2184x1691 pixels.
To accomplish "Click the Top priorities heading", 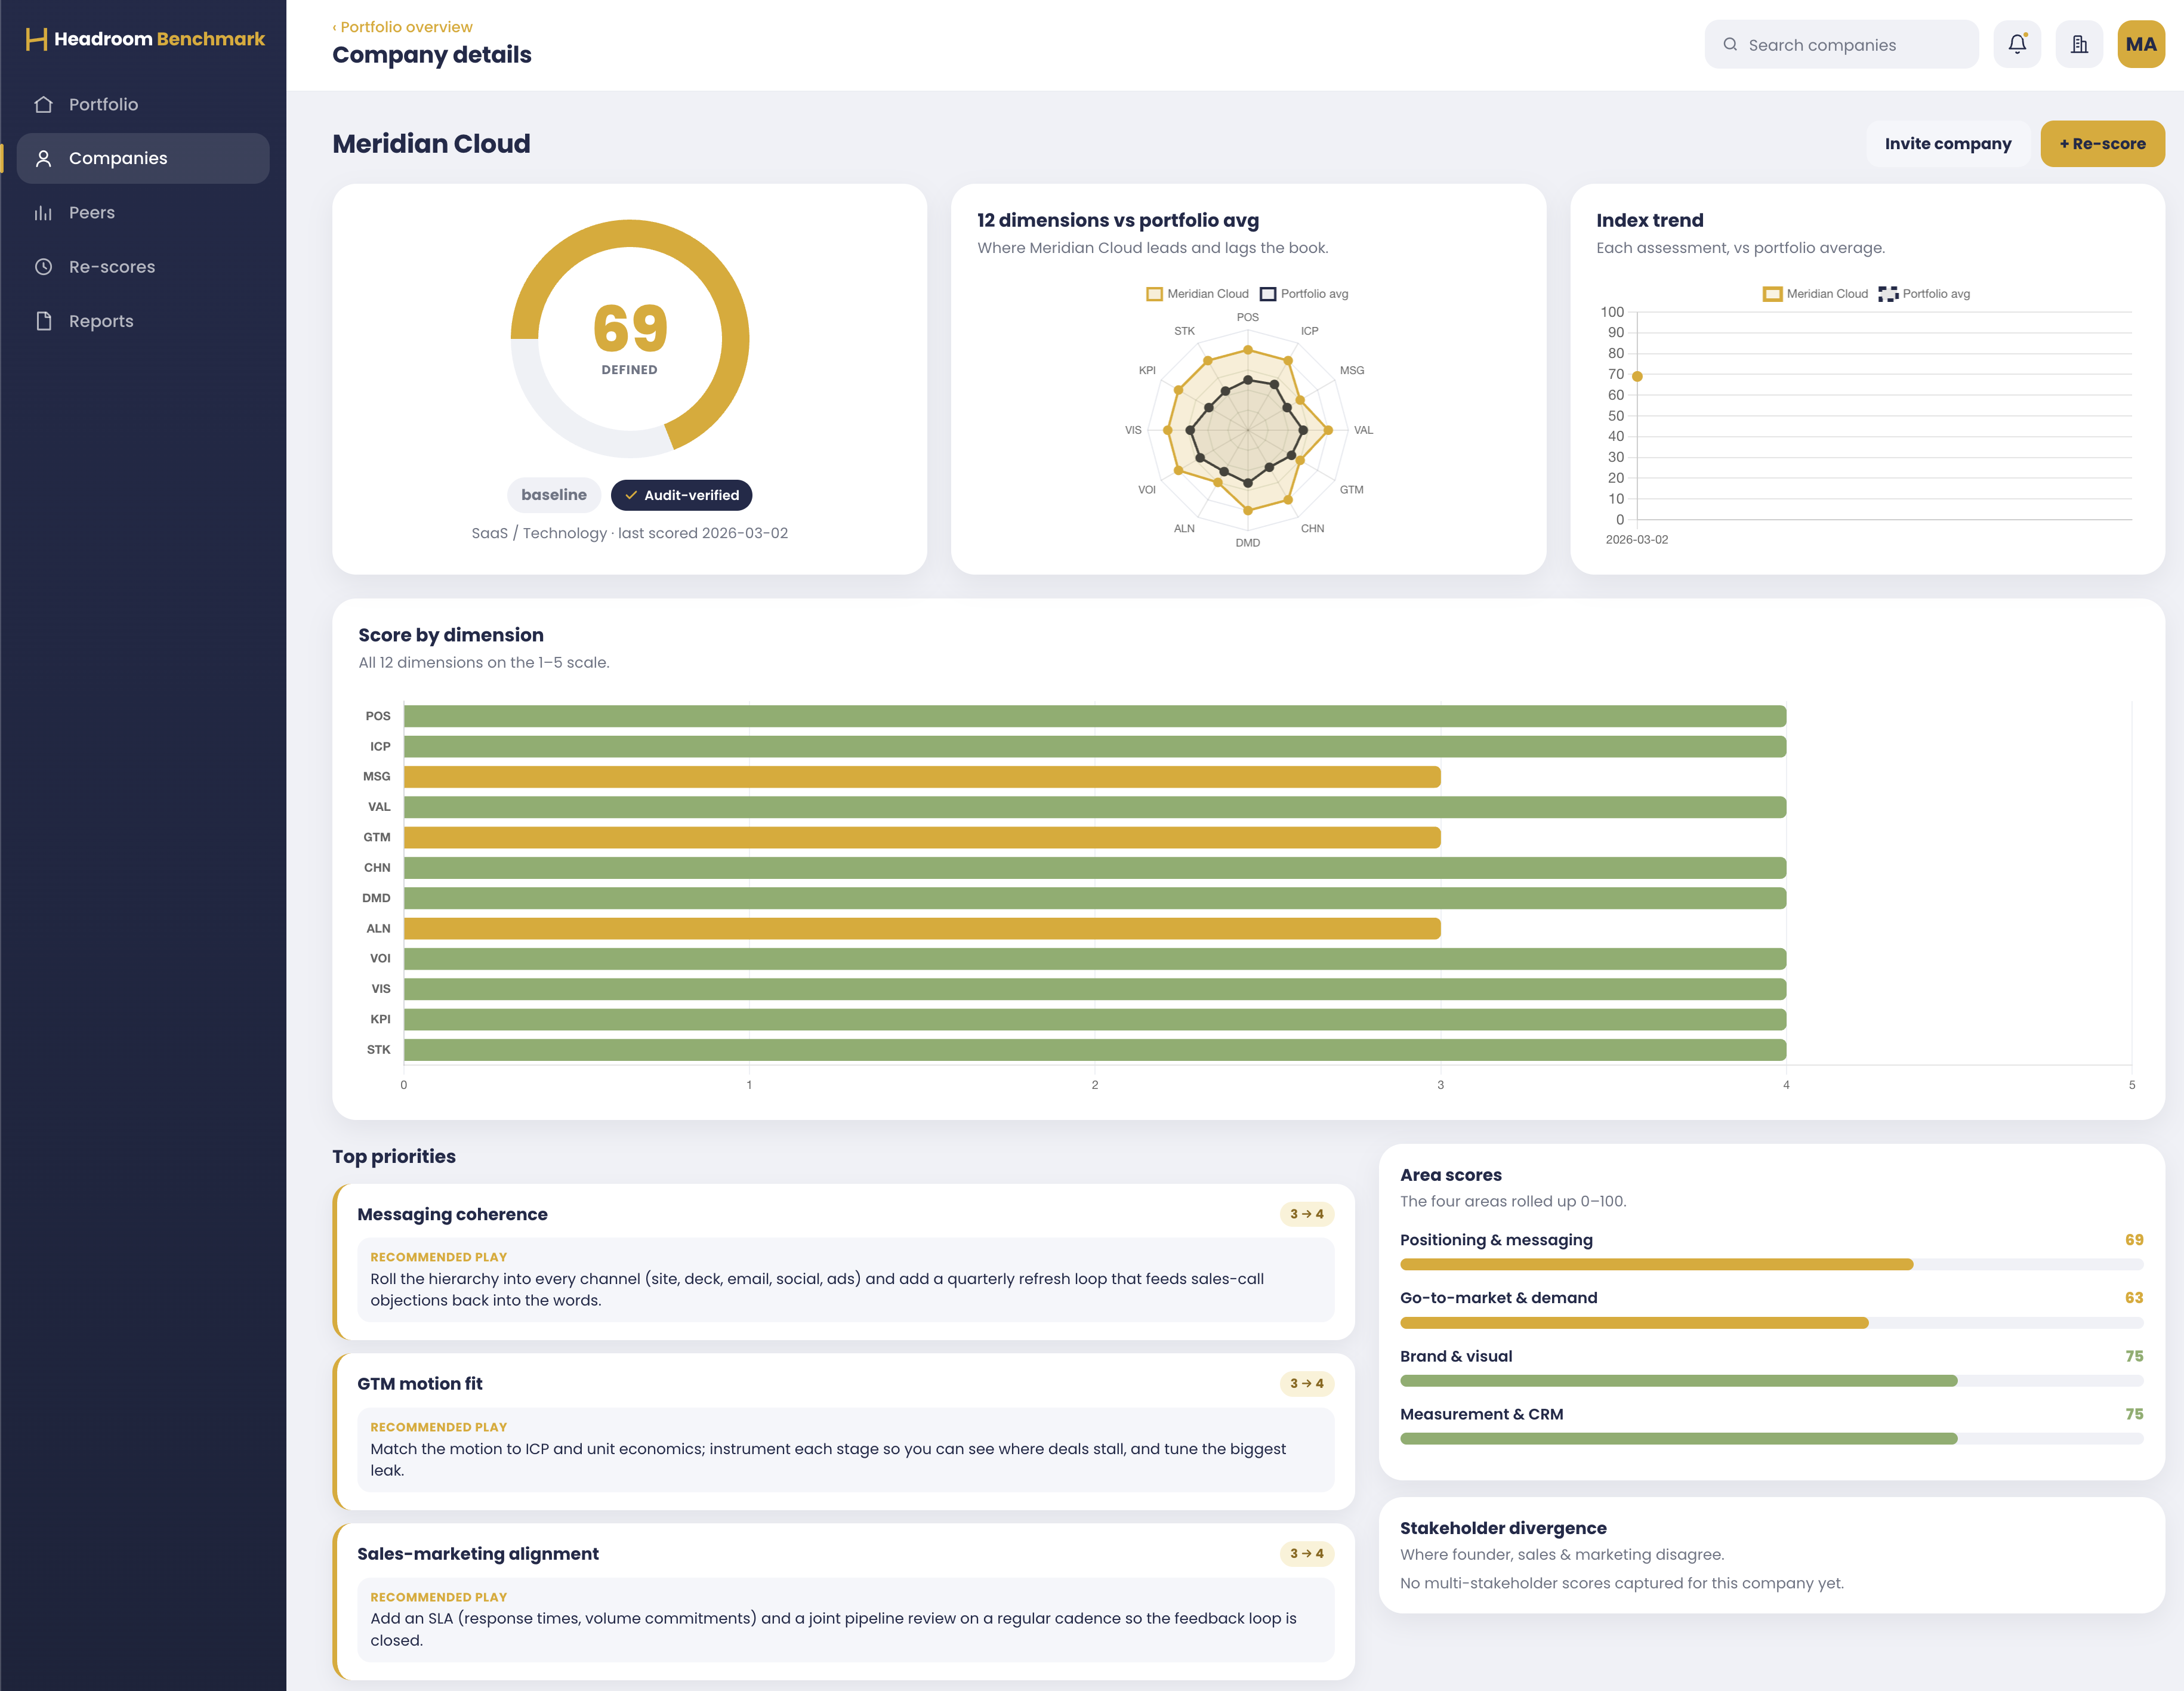I will (394, 1156).
